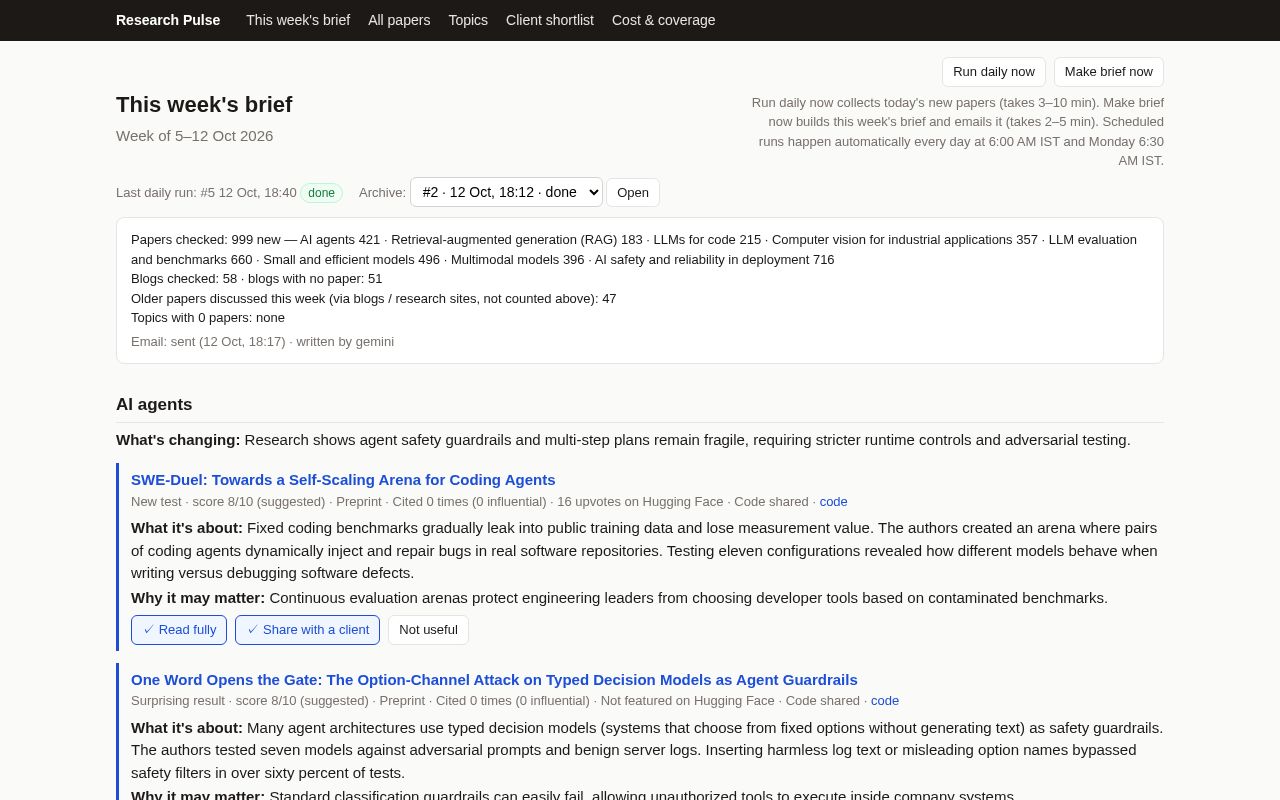Click the Research Pulse brand name
Viewport: 1280px width, 800px height.
(168, 20)
